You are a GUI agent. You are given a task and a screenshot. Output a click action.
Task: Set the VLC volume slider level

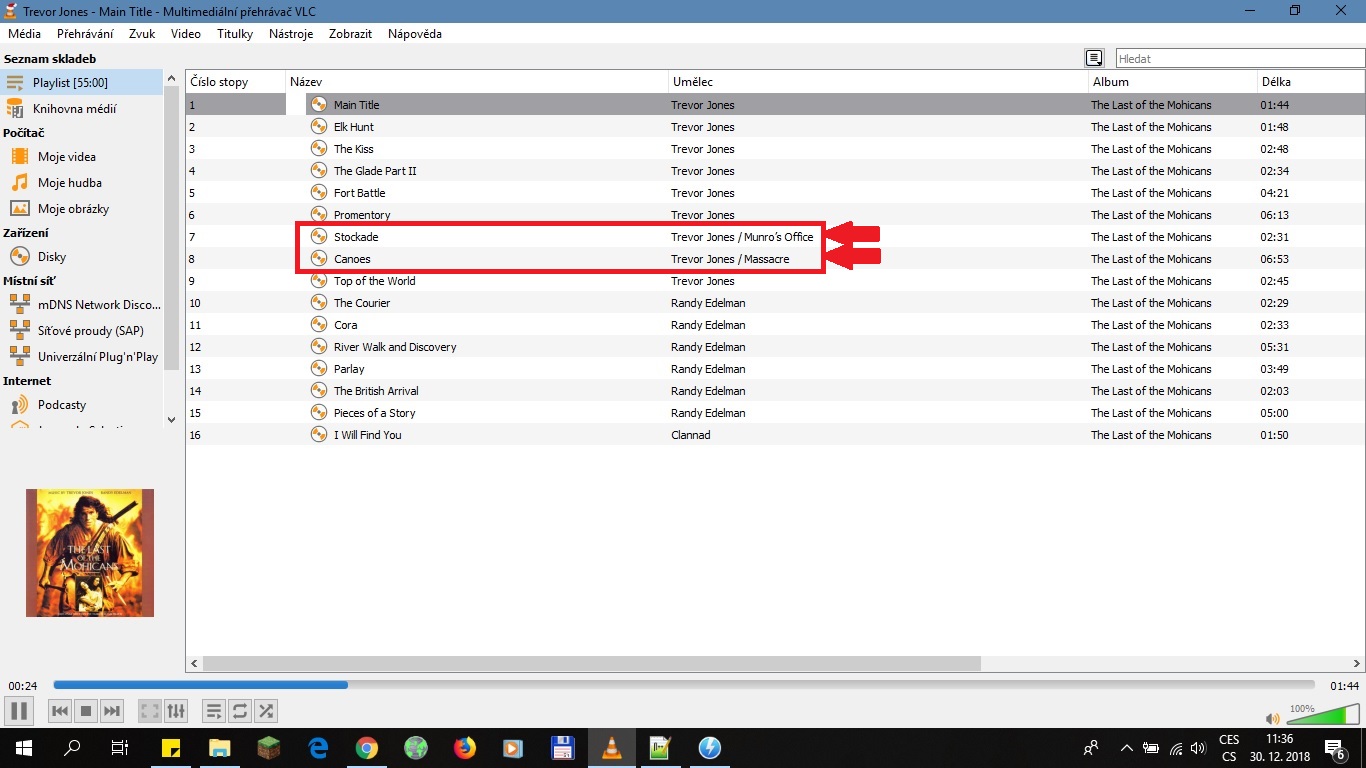coord(1323,714)
